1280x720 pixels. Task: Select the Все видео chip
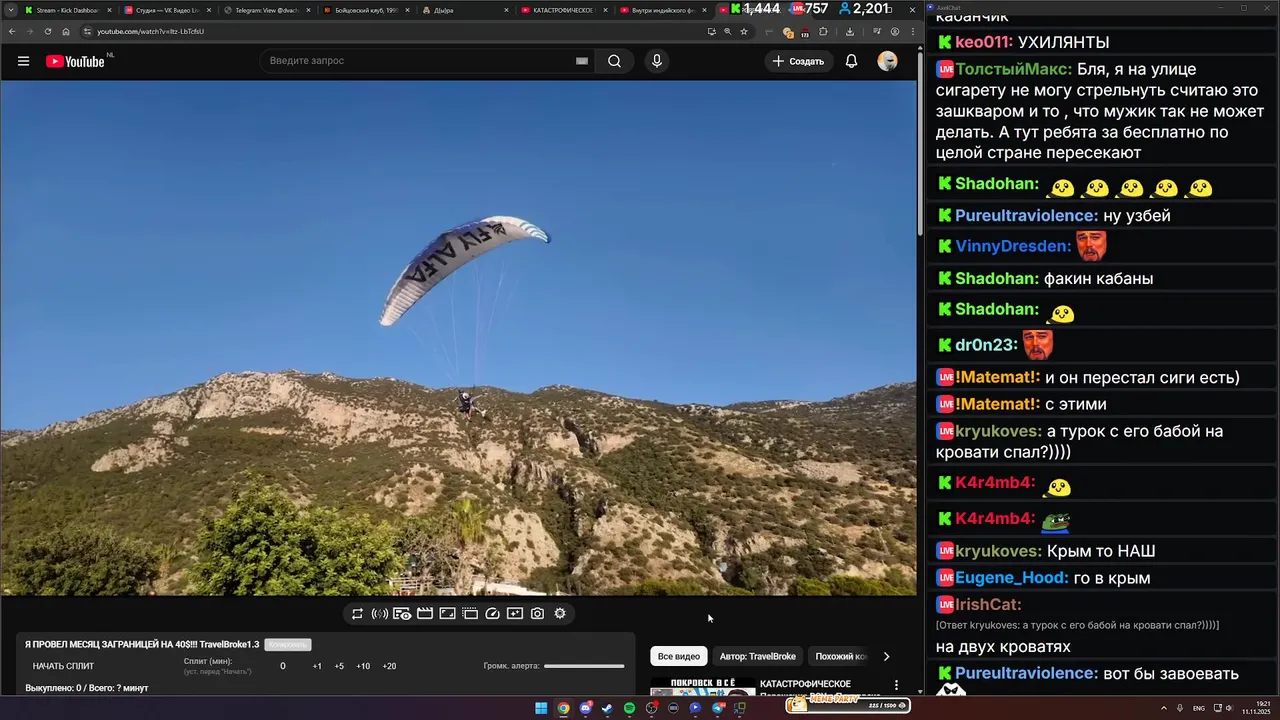[679, 656]
